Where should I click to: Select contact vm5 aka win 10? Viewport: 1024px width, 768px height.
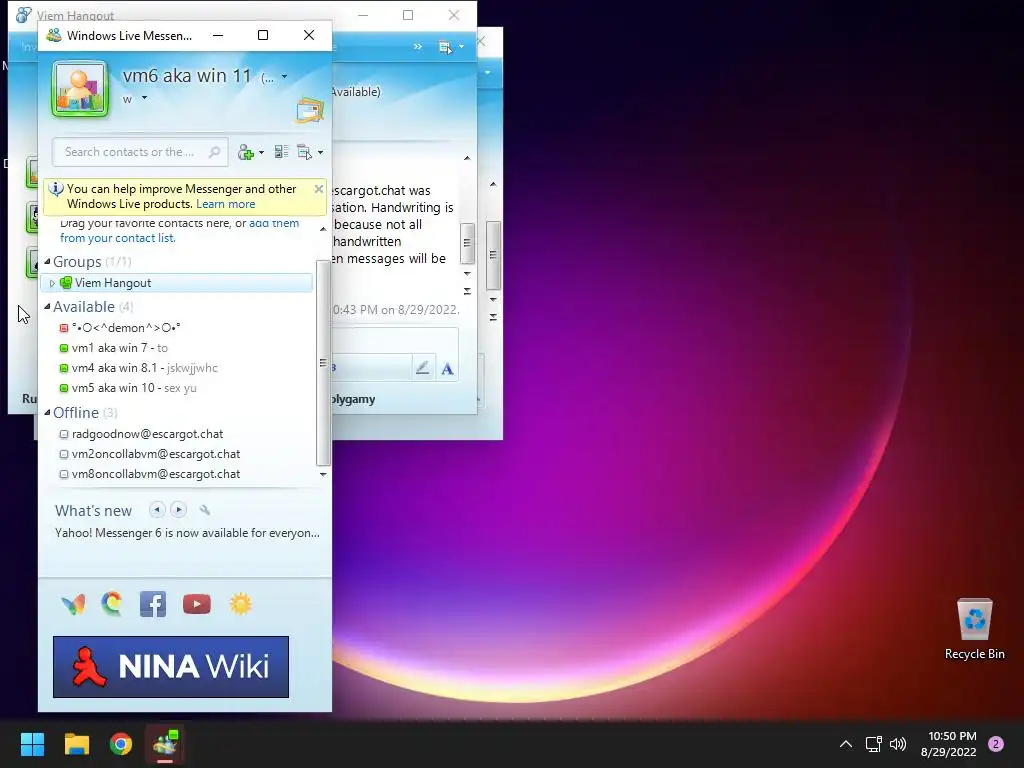(x=134, y=388)
